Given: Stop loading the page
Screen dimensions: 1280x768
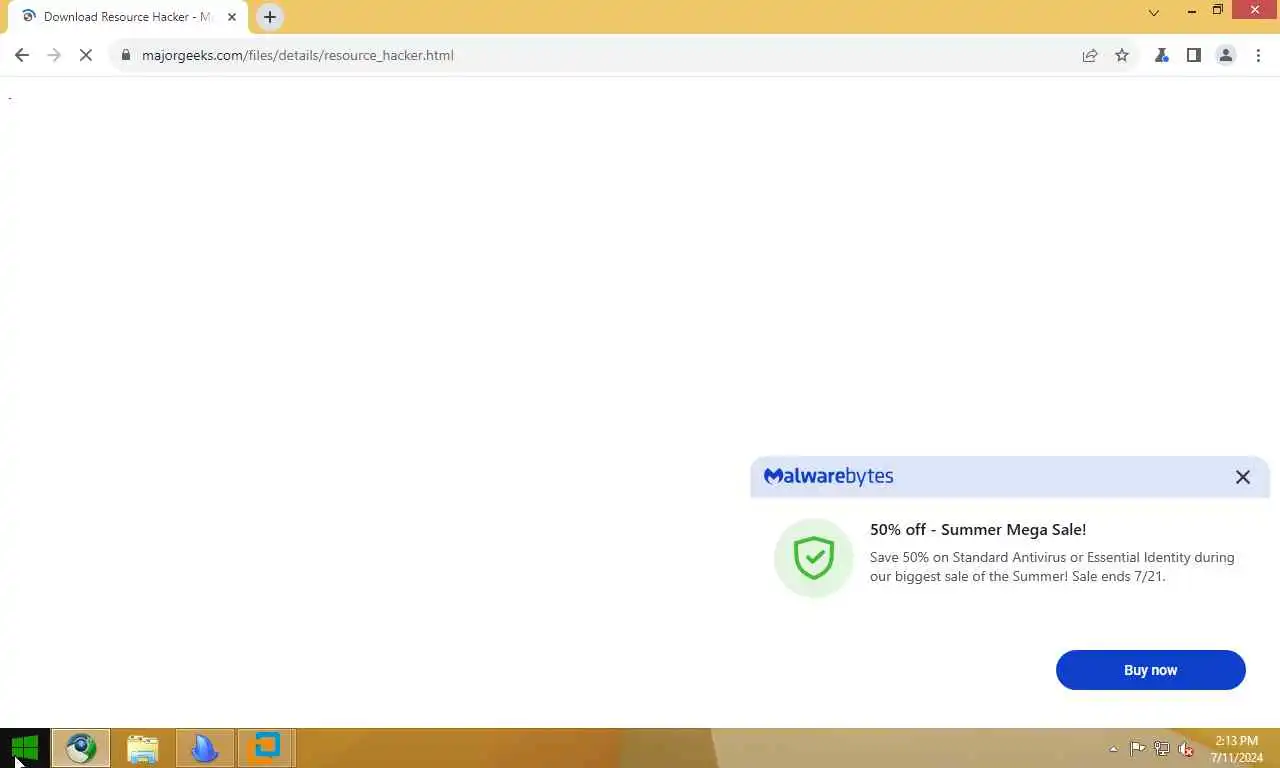Looking at the screenshot, I should [x=86, y=55].
